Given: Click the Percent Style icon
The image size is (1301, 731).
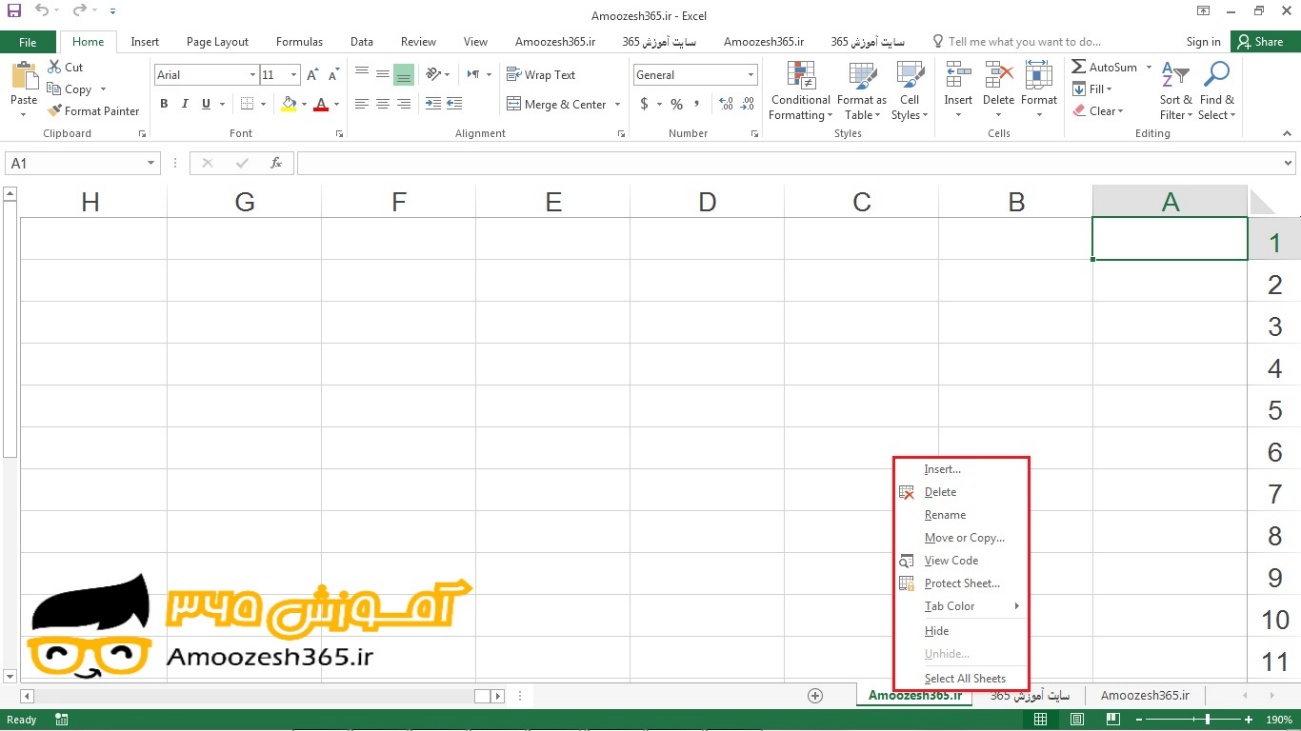Looking at the screenshot, I should pyautogui.click(x=677, y=104).
